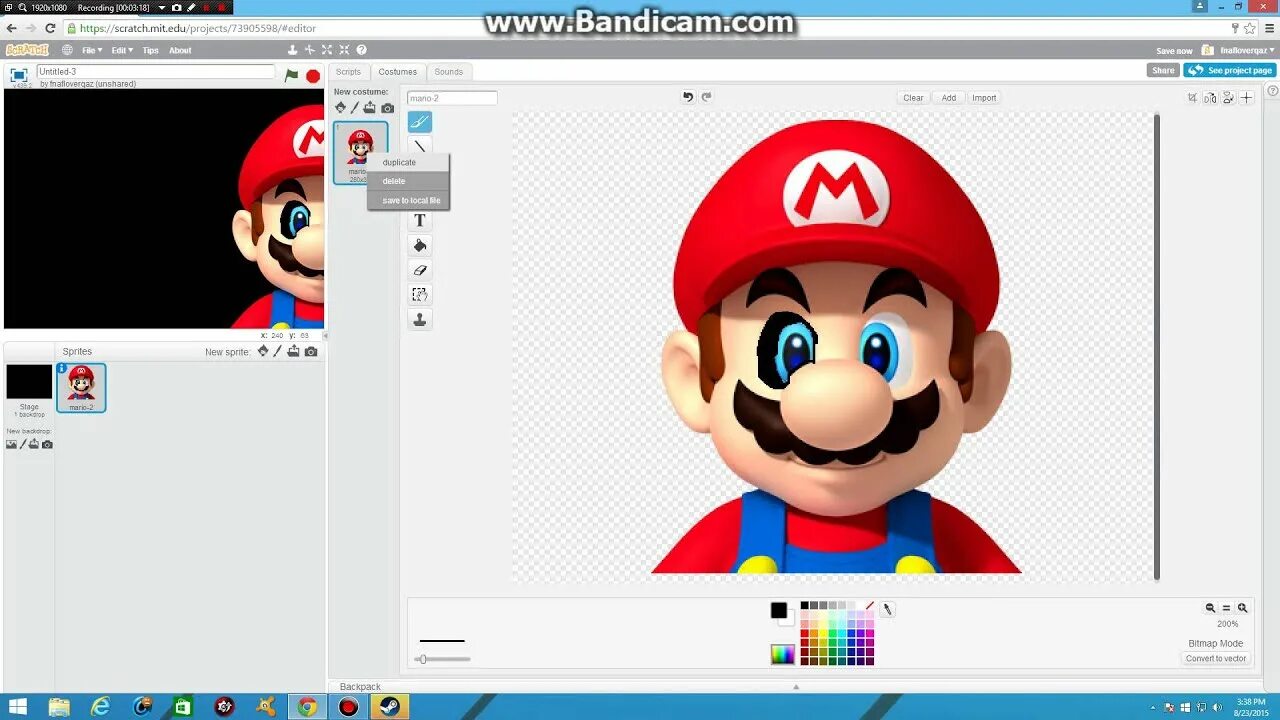Image resolution: width=1280 pixels, height=720 pixels.
Task: Click Convert to vector
Action: (1216, 658)
